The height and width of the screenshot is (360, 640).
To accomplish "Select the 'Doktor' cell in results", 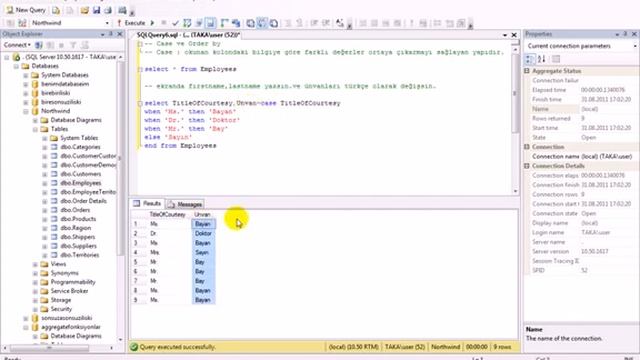I will pos(203,233).
